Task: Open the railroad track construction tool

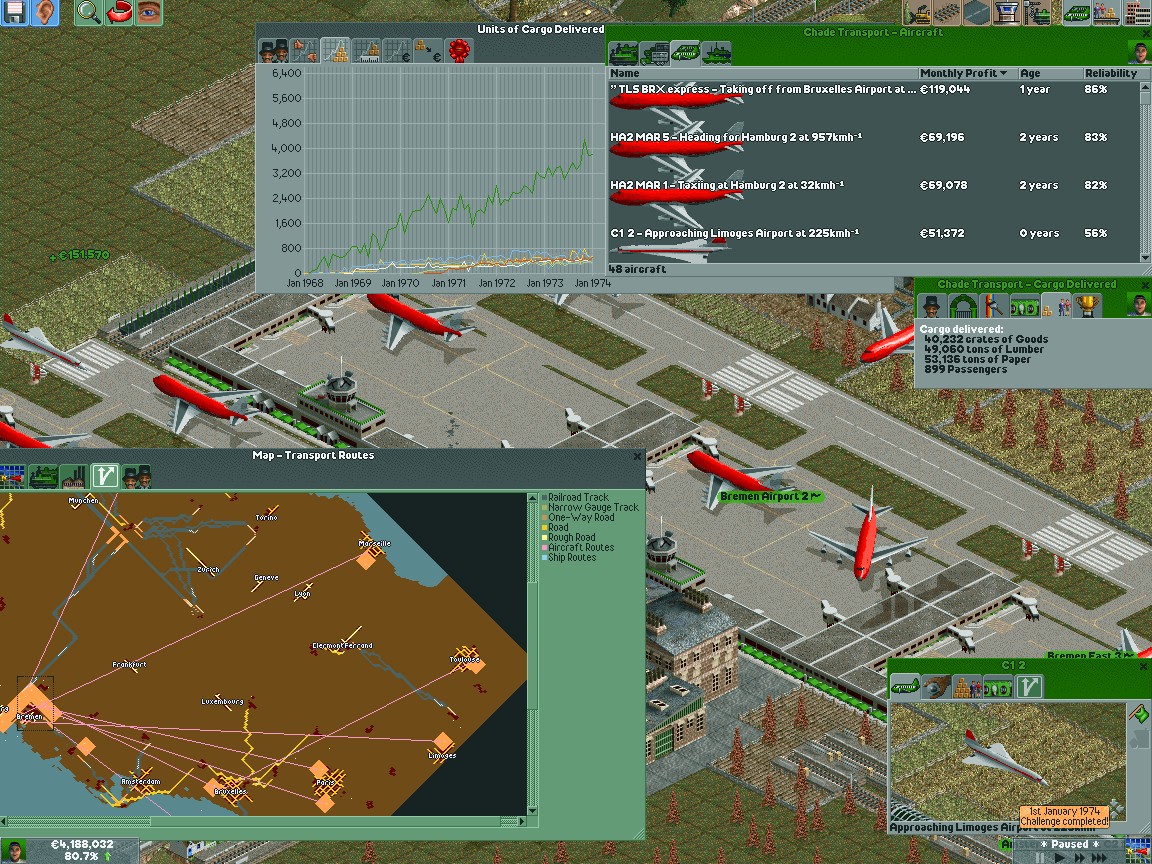Action: [x=947, y=12]
